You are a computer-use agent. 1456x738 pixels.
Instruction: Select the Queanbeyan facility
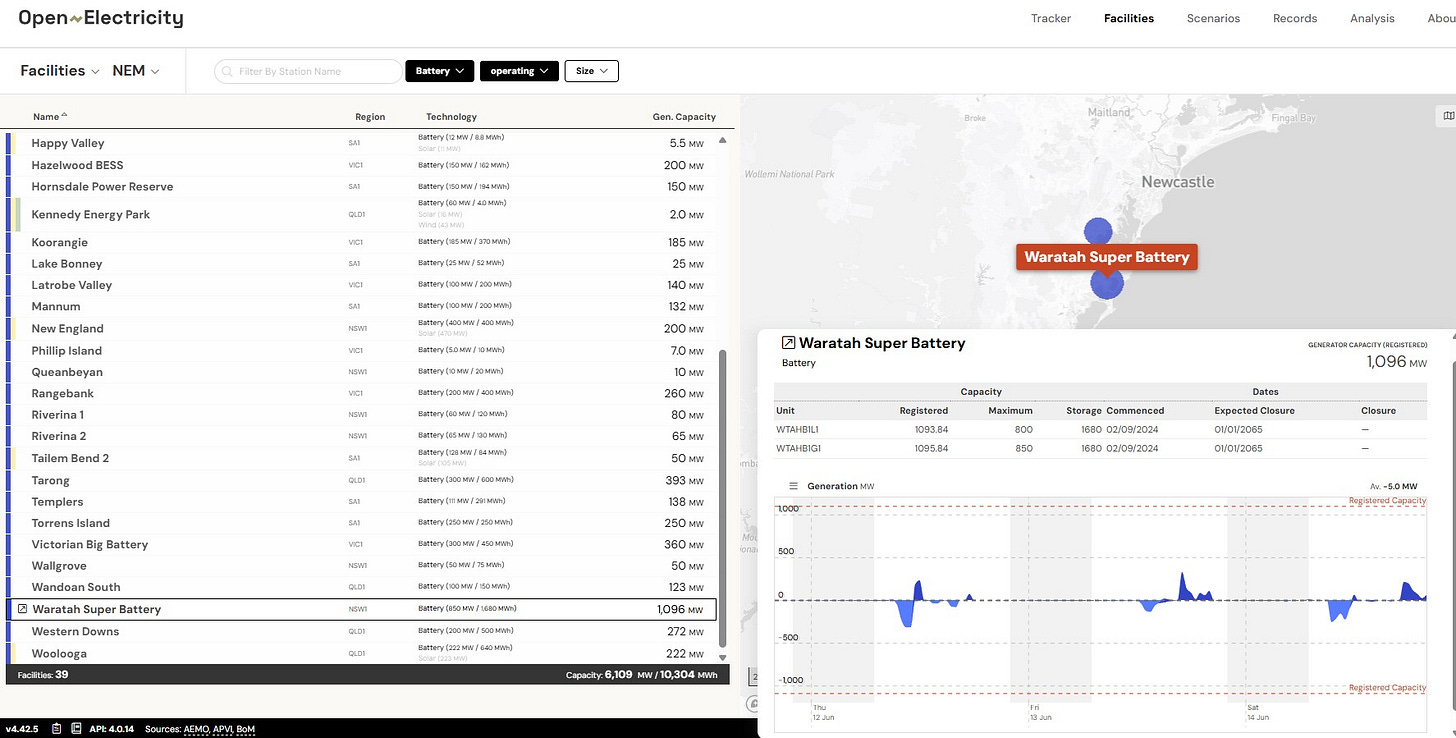click(x=361, y=372)
